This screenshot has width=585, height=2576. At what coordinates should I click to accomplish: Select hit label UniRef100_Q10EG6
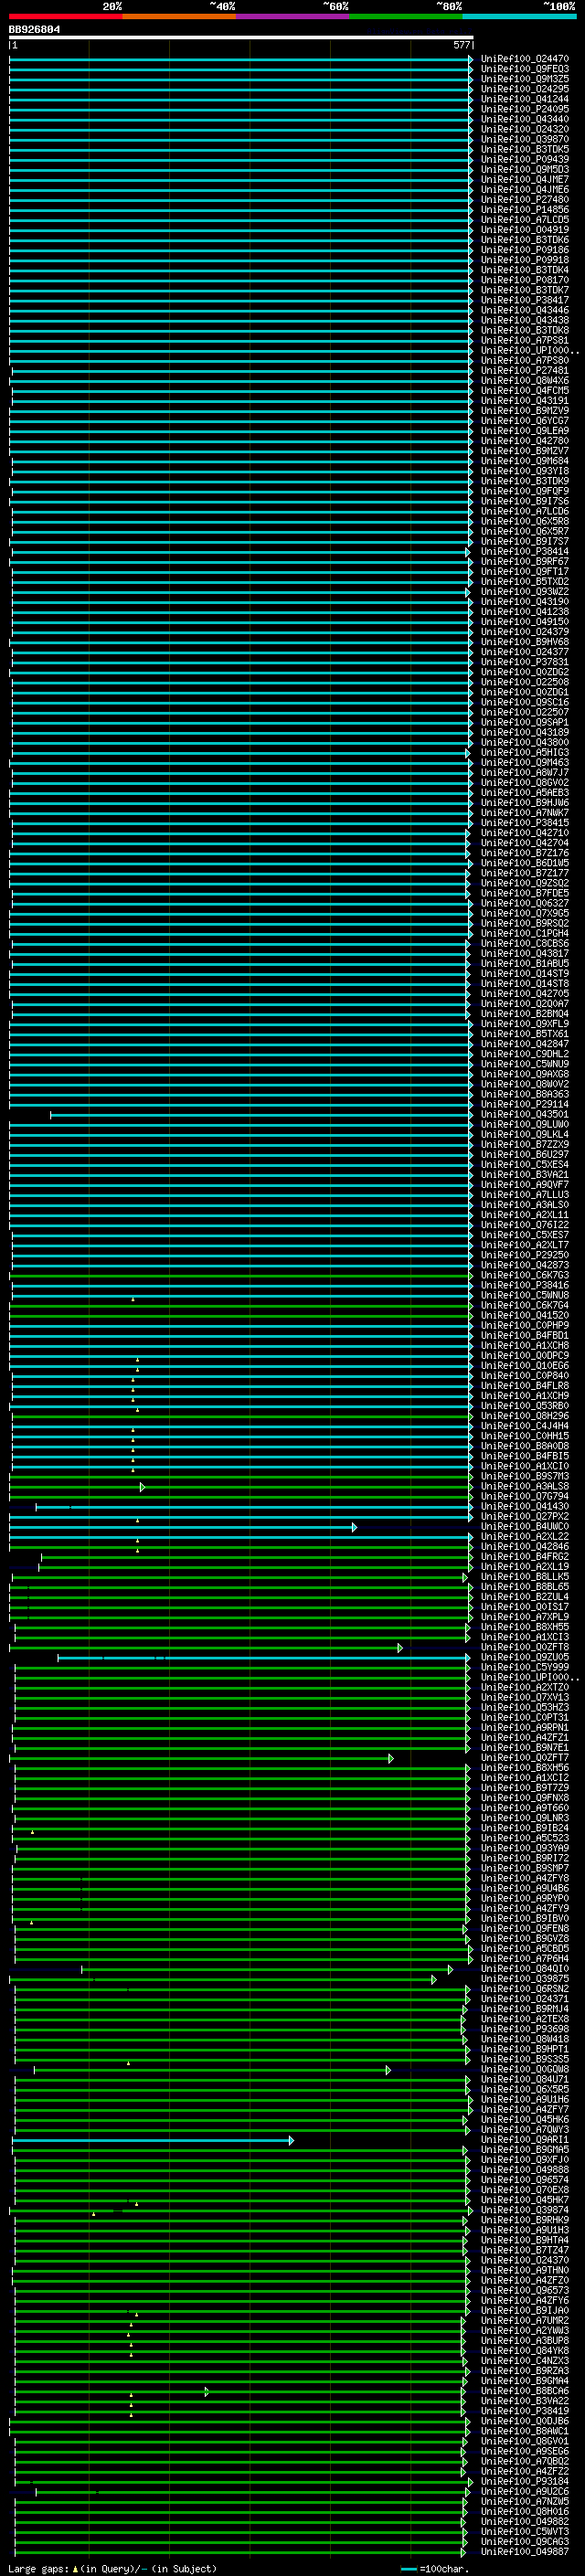(524, 1366)
